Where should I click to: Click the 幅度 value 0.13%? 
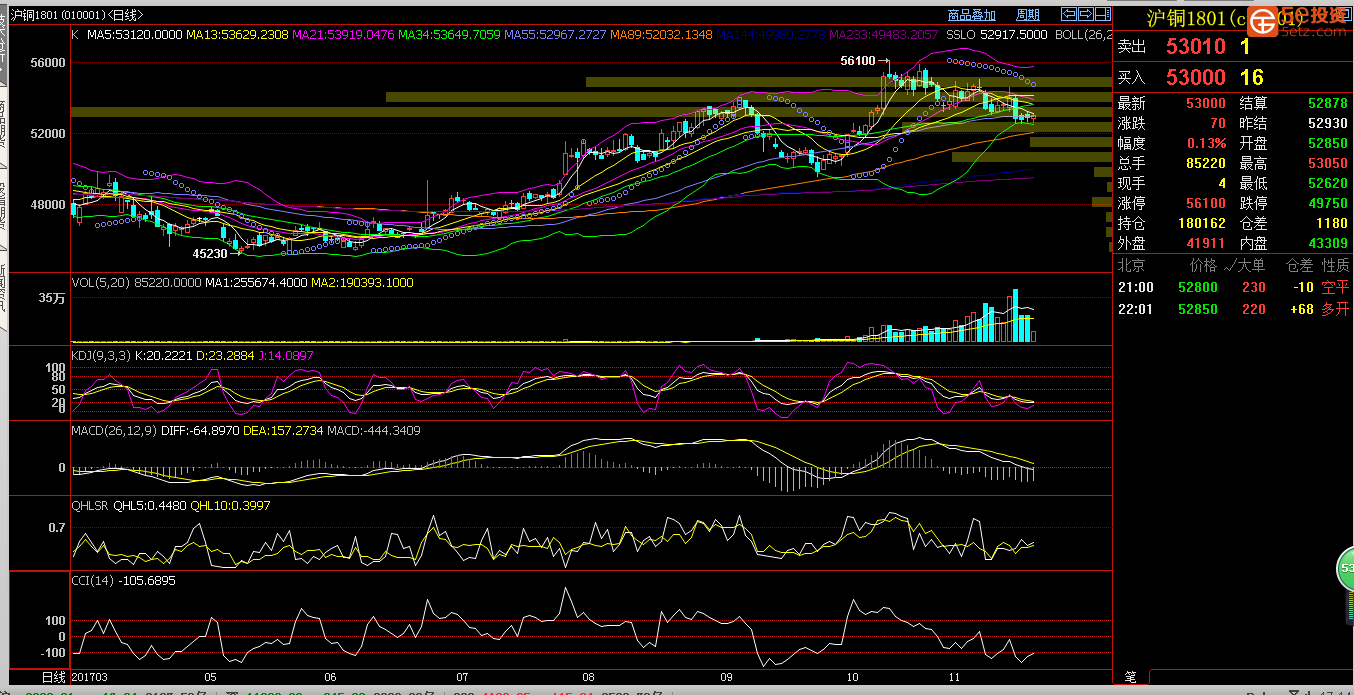[1207, 144]
